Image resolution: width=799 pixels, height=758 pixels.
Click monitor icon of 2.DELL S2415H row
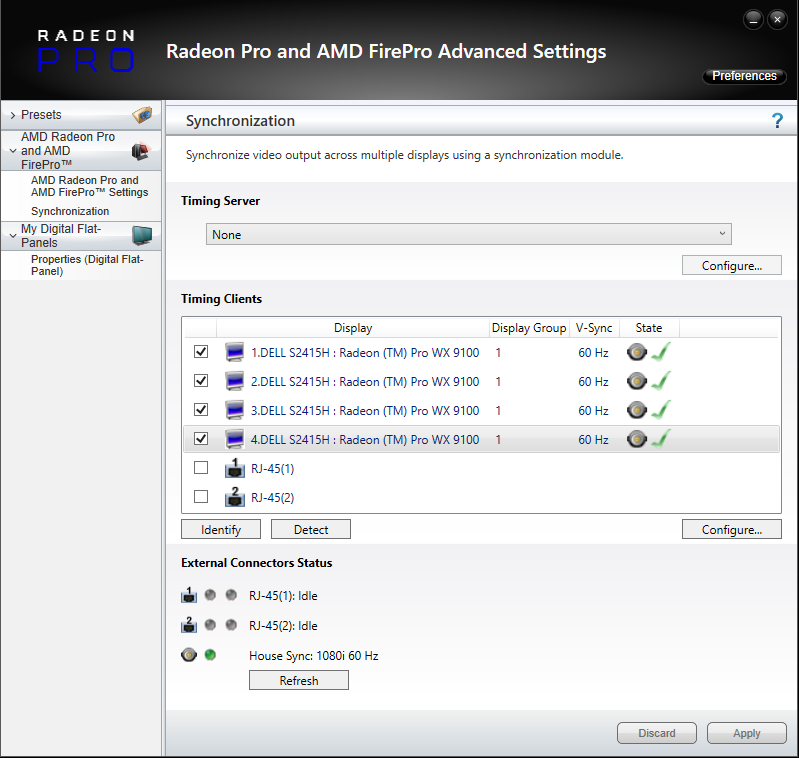tap(235, 382)
